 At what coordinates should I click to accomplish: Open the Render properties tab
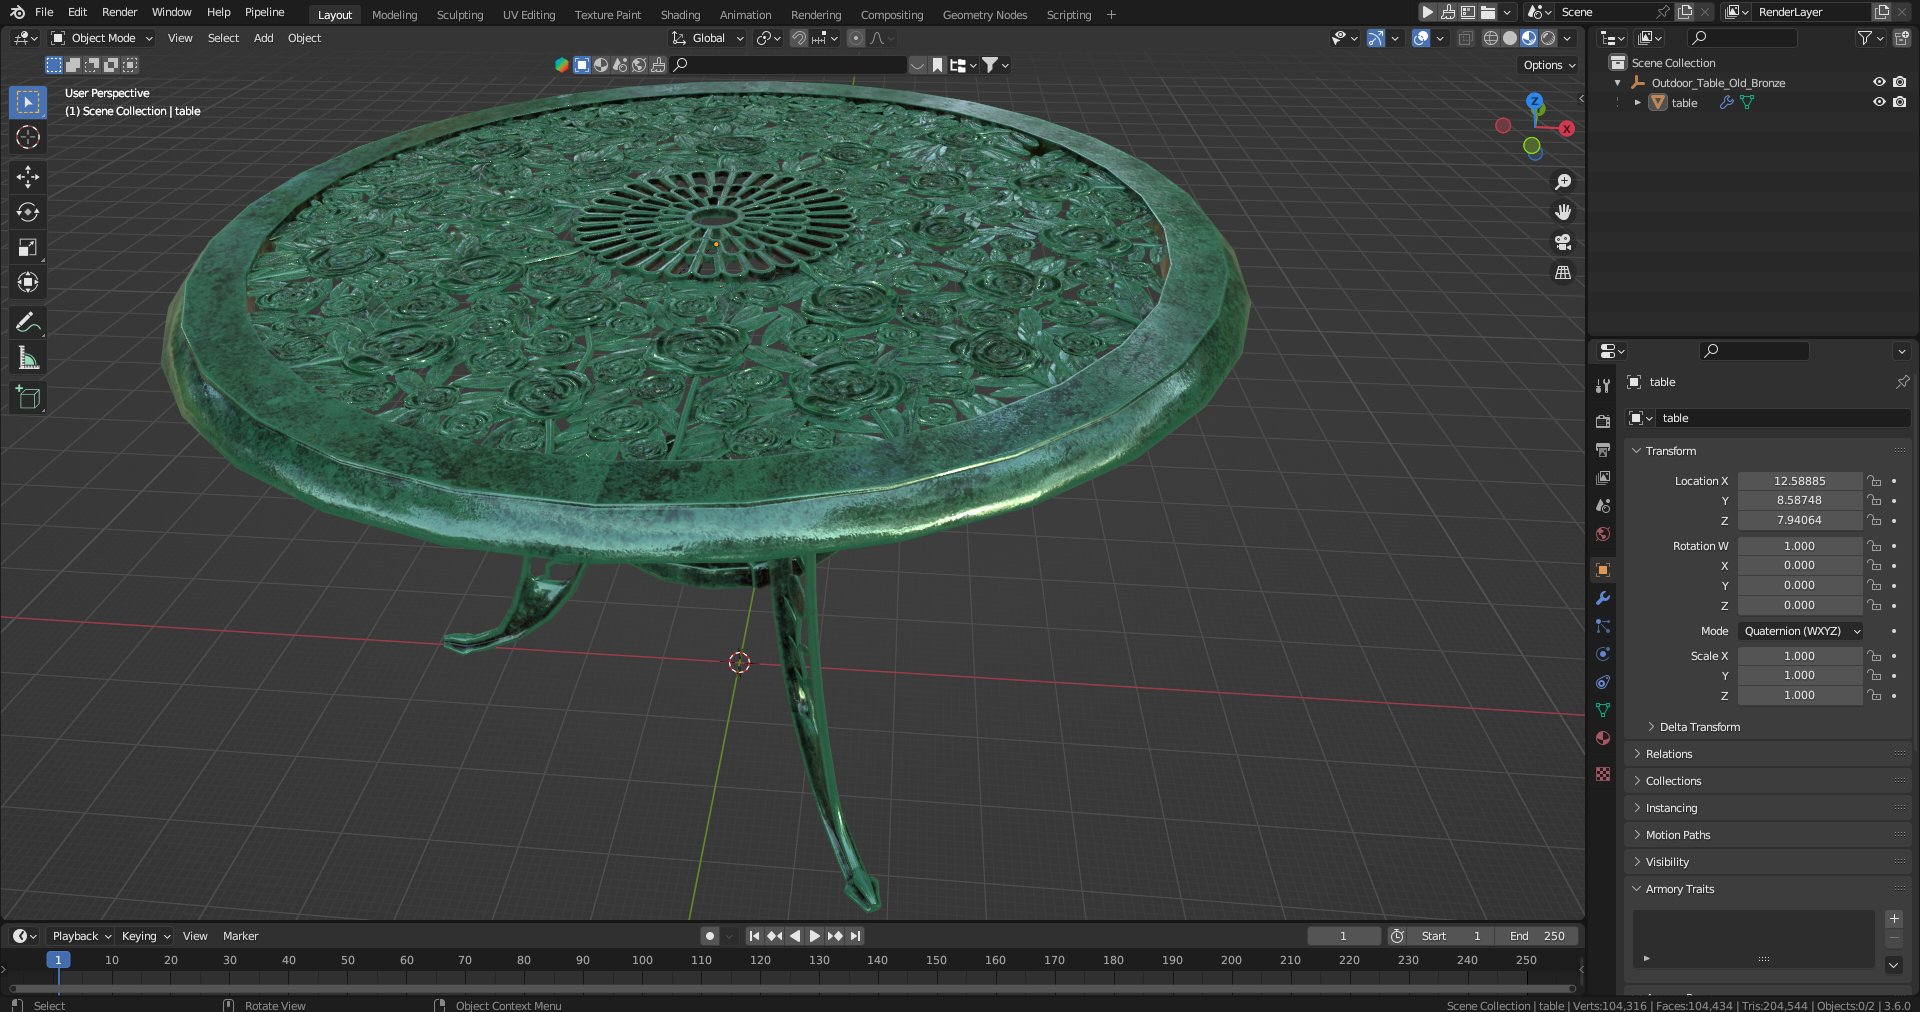(x=1603, y=421)
